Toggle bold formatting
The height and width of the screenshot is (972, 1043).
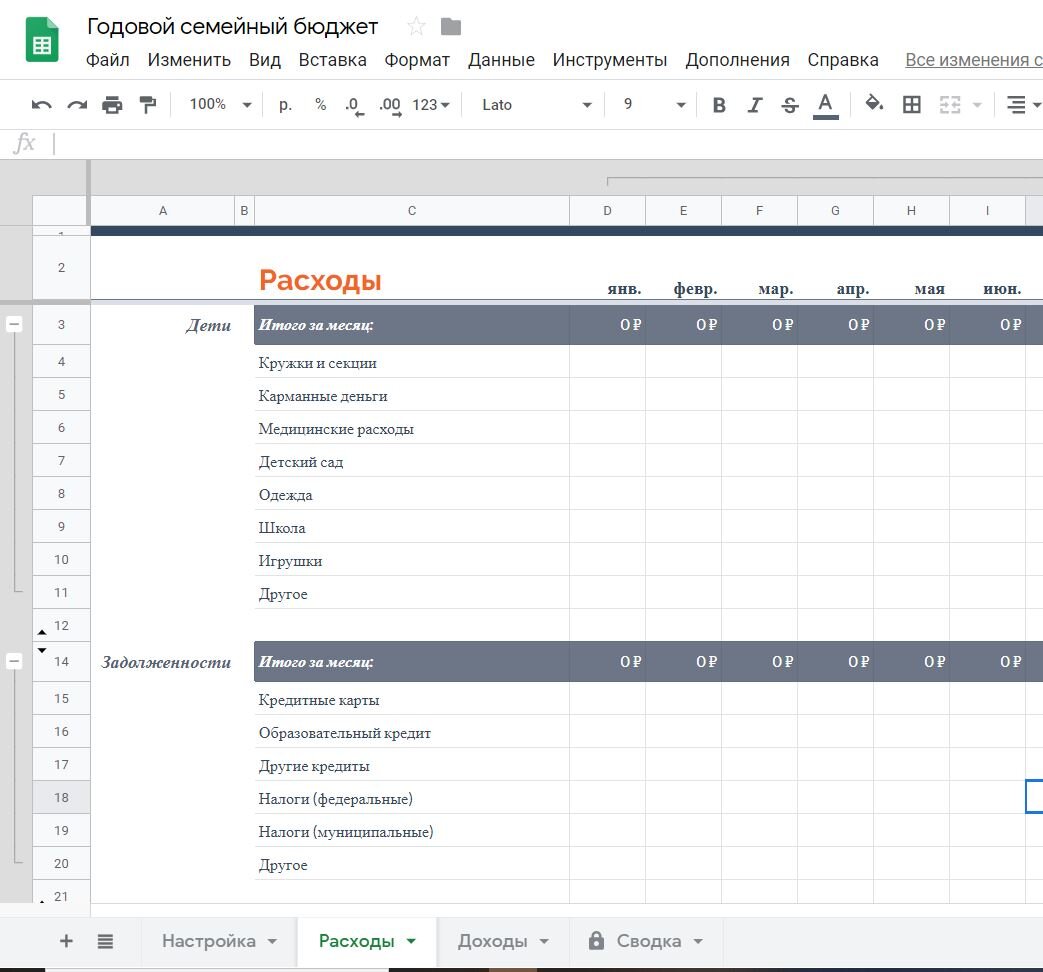(x=719, y=105)
